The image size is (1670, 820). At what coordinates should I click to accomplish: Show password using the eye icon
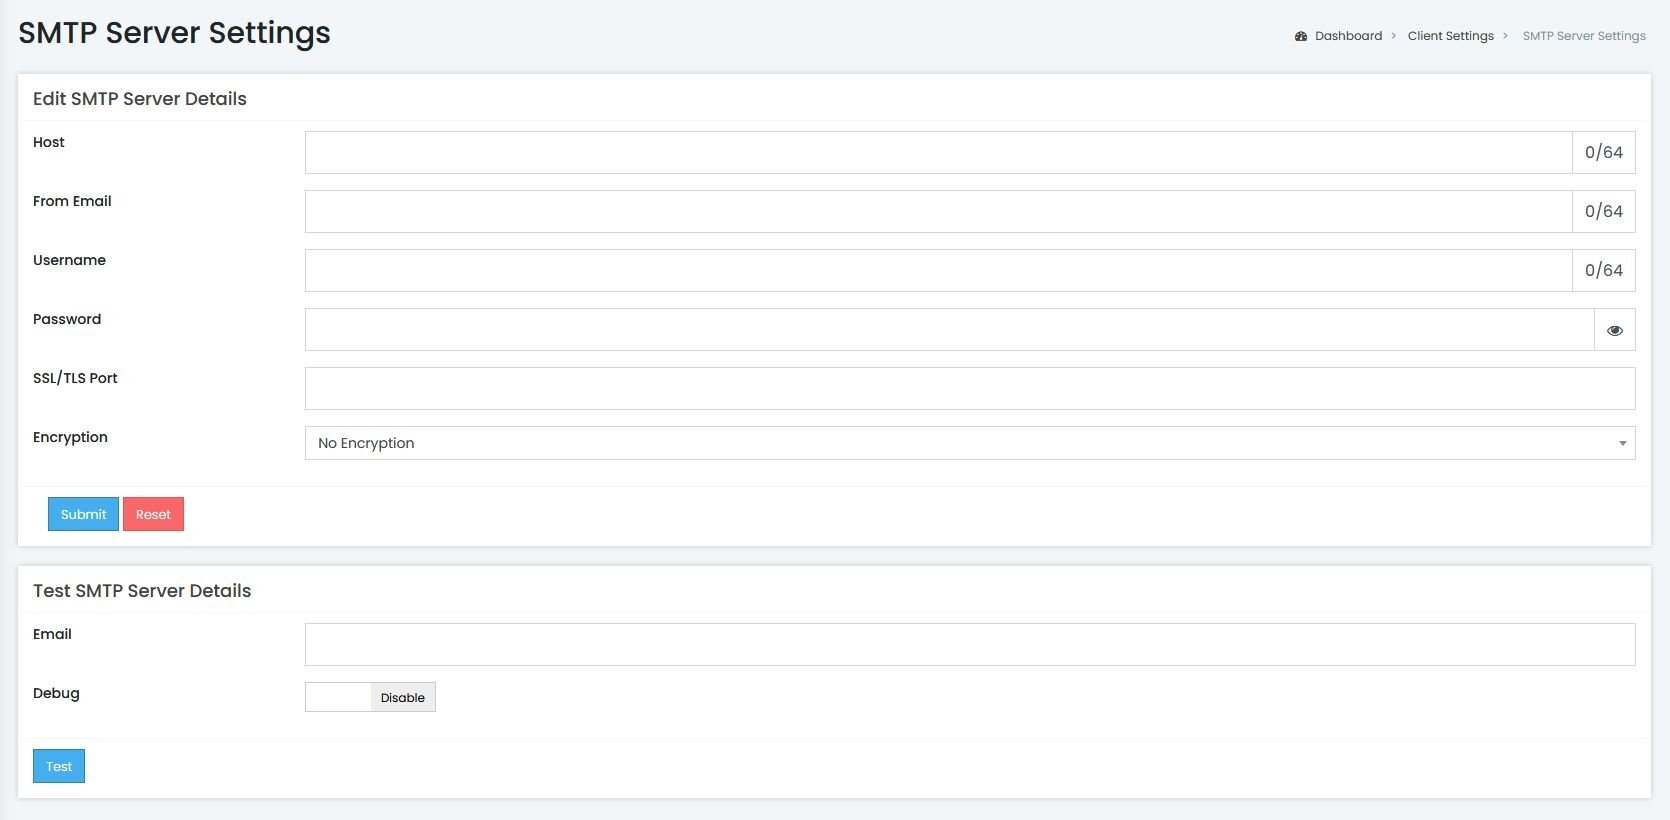(x=1614, y=330)
